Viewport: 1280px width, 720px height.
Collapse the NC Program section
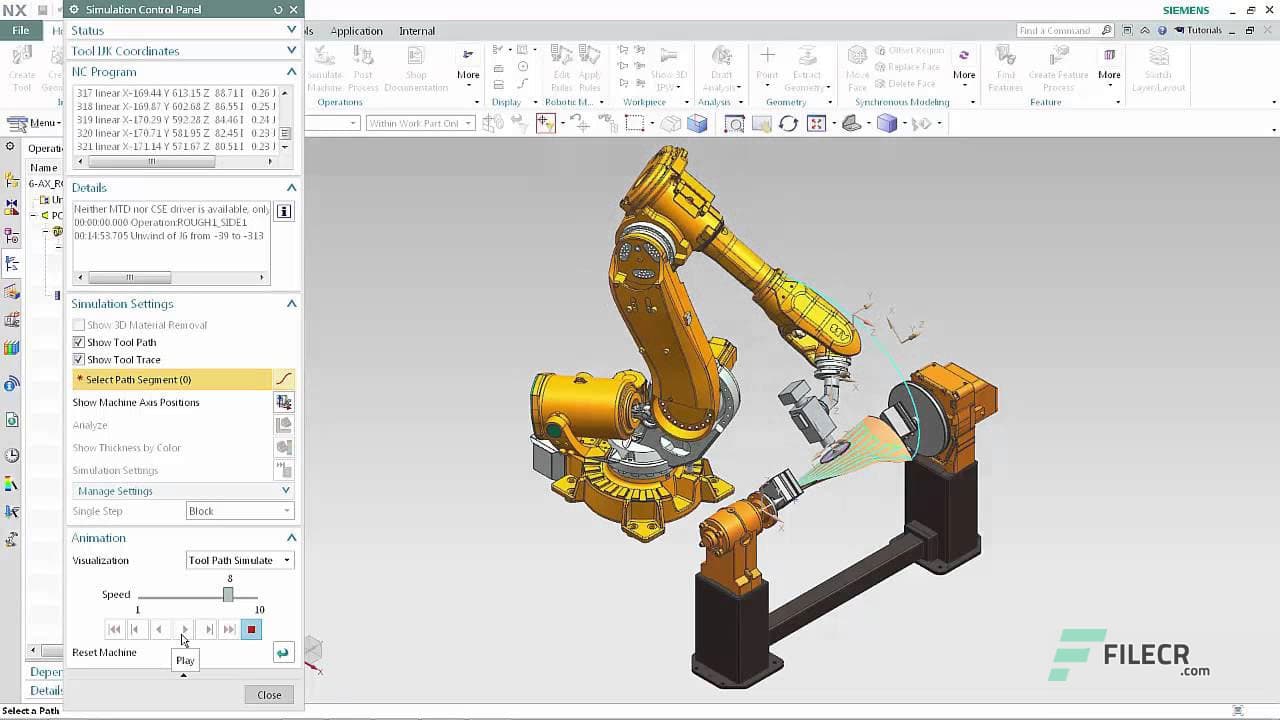291,71
